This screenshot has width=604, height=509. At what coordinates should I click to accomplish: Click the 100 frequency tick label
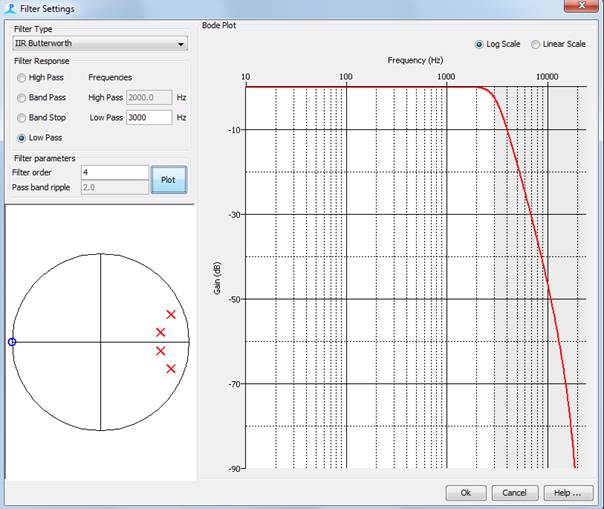tap(346, 77)
